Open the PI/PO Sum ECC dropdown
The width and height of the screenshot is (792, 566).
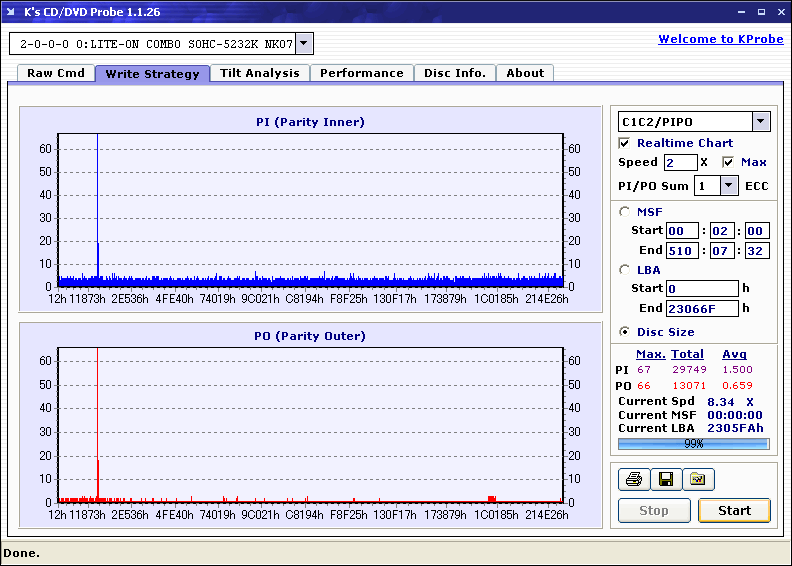click(728, 185)
